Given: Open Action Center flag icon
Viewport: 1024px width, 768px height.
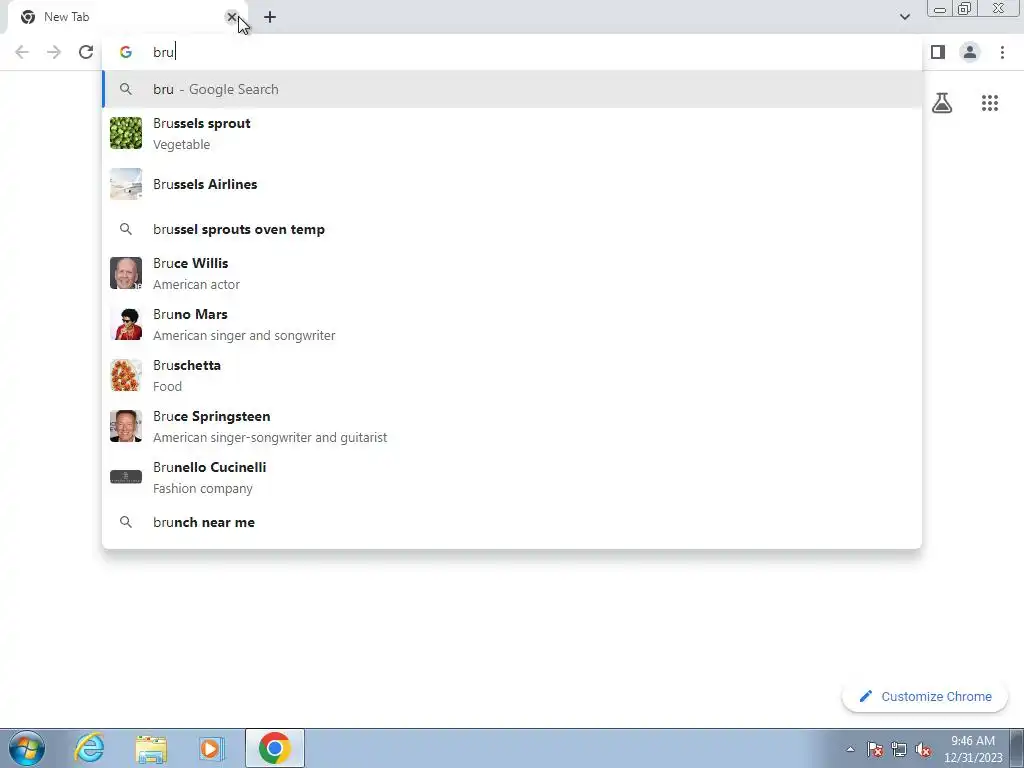Looking at the screenshot, I should (x=875, y=749).
